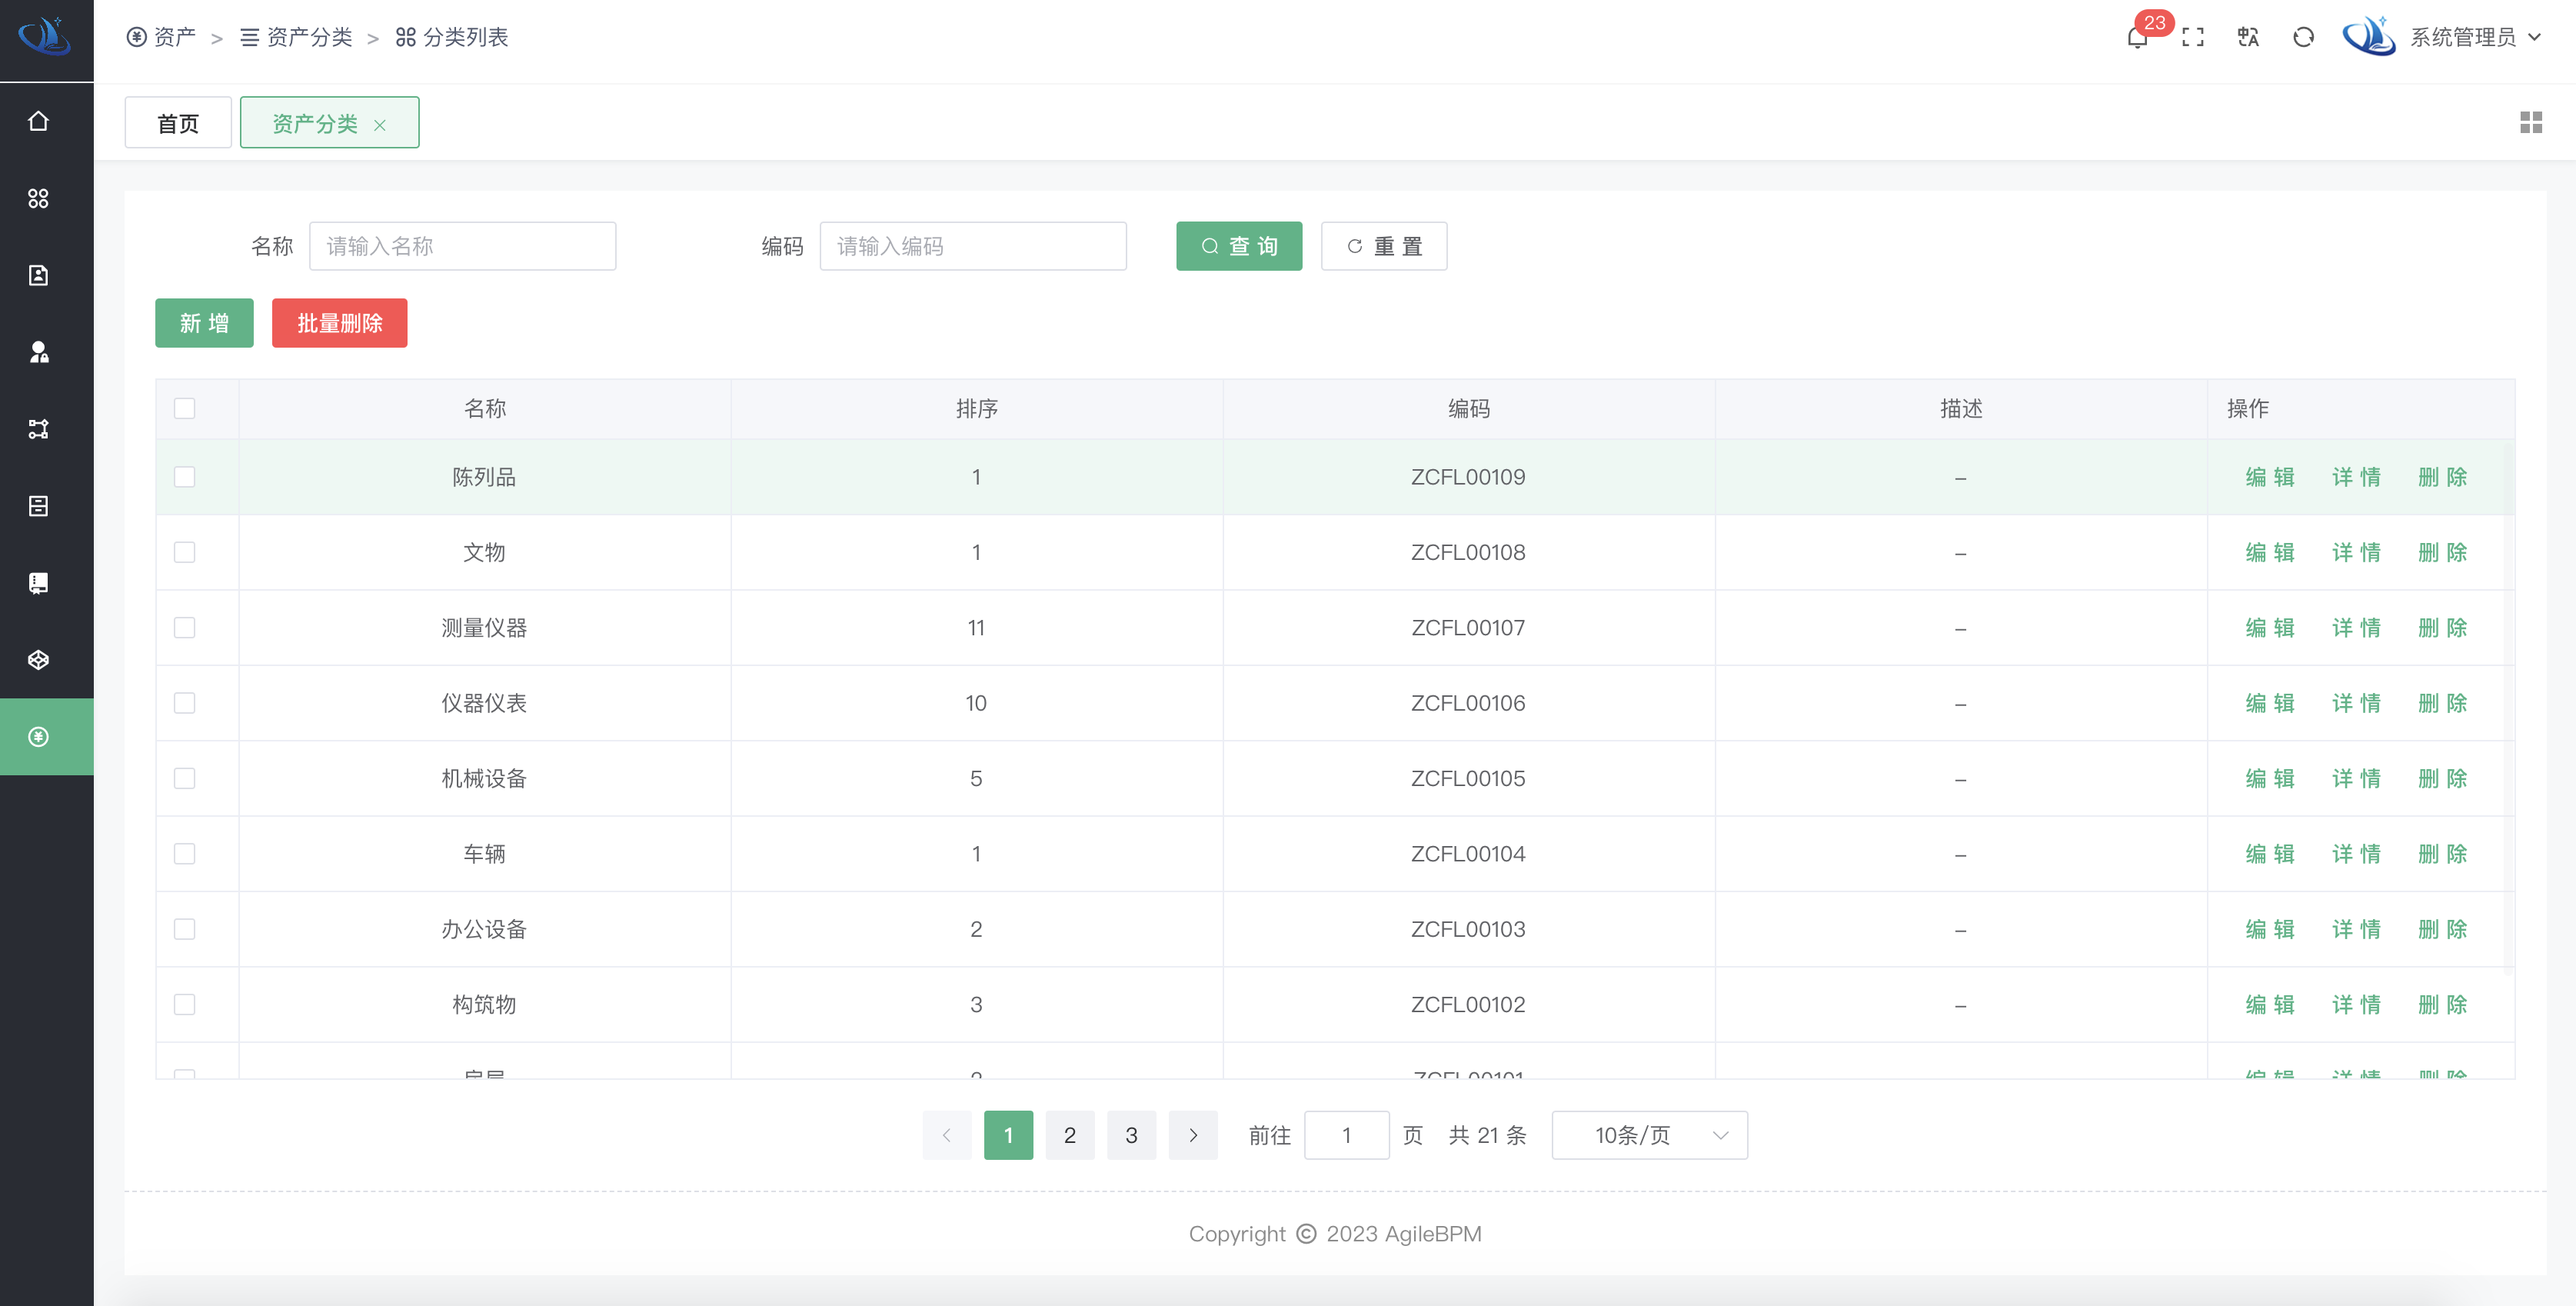
Task: Click the 名称 column header
Action: point(484,408)
